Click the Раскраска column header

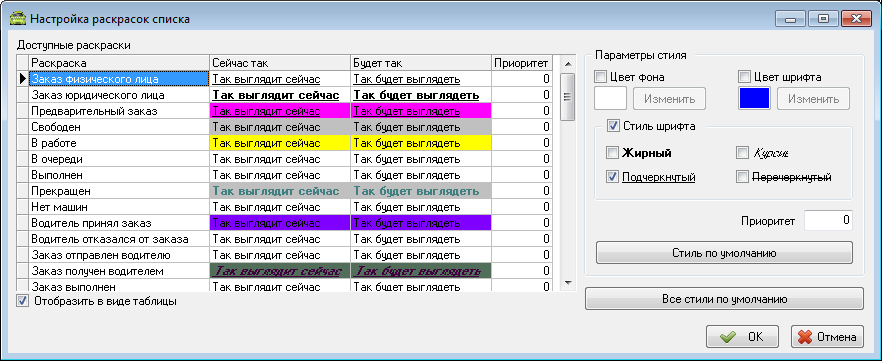click(x=119, y=63)
